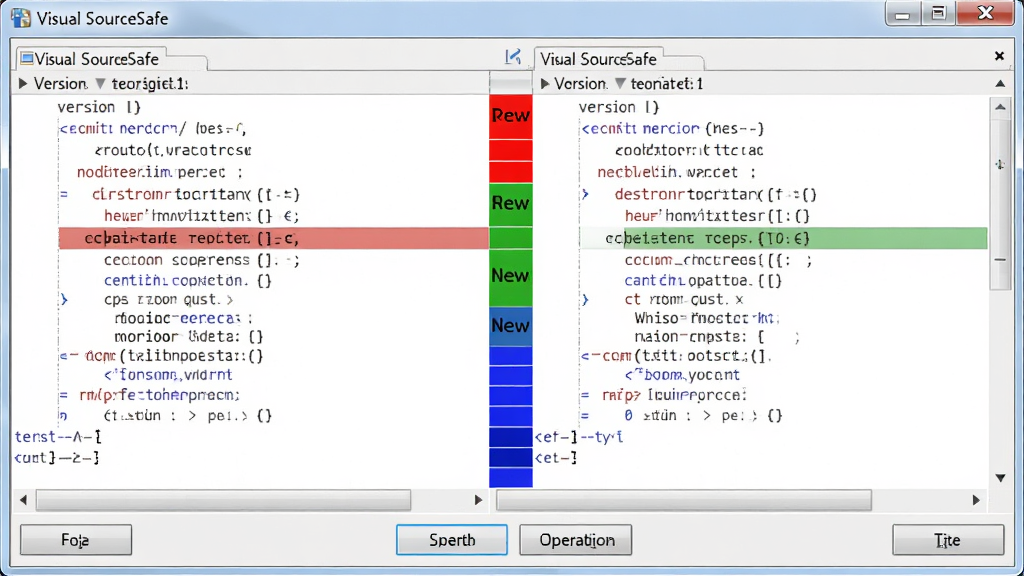Close the right pane with the X icon
This screenshot has width=1024, height=576.
click(999, 56)
